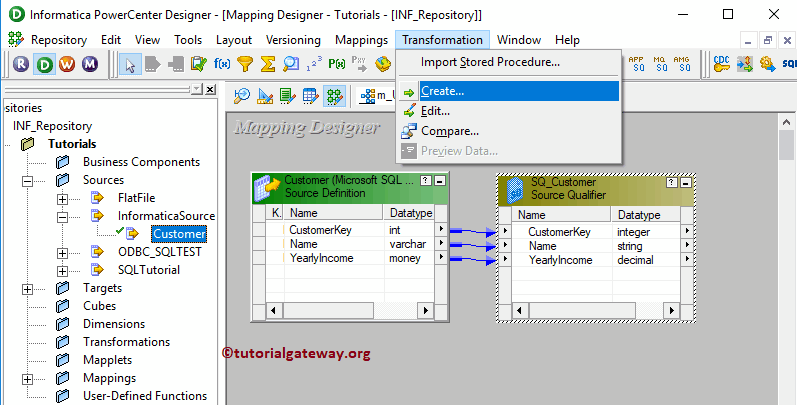Click the gear with blue arrow icon
The width and height of the screenshot is (797, 405).
click(768, 64)
